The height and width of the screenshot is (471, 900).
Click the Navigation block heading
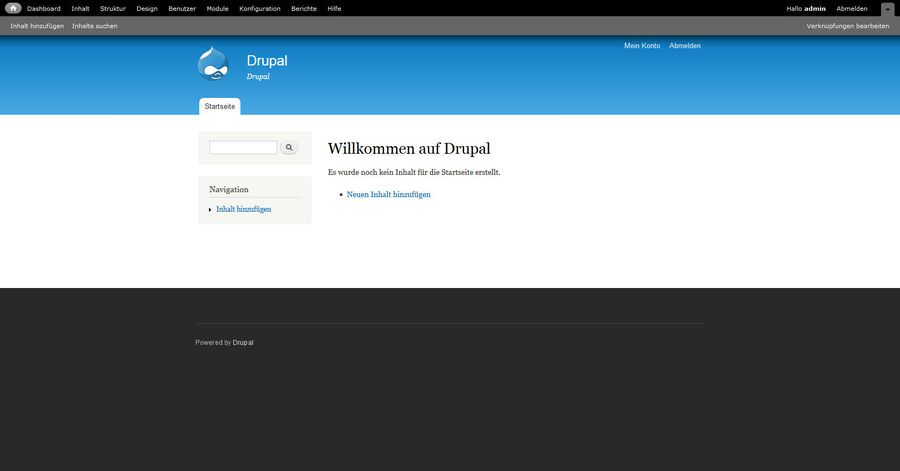coord(229,189)
